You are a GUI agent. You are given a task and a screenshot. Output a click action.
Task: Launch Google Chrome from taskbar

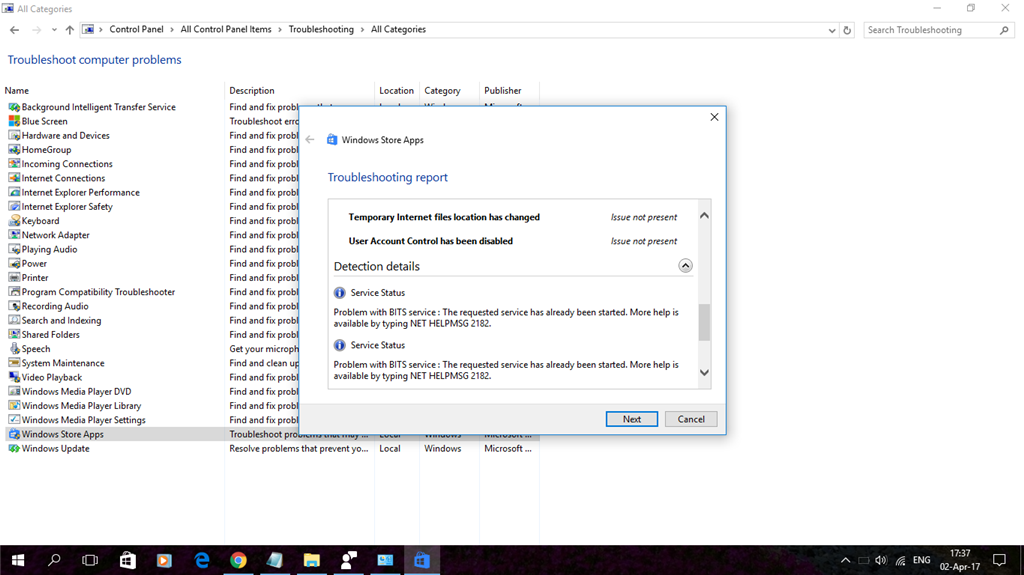[x=238, y=561]
